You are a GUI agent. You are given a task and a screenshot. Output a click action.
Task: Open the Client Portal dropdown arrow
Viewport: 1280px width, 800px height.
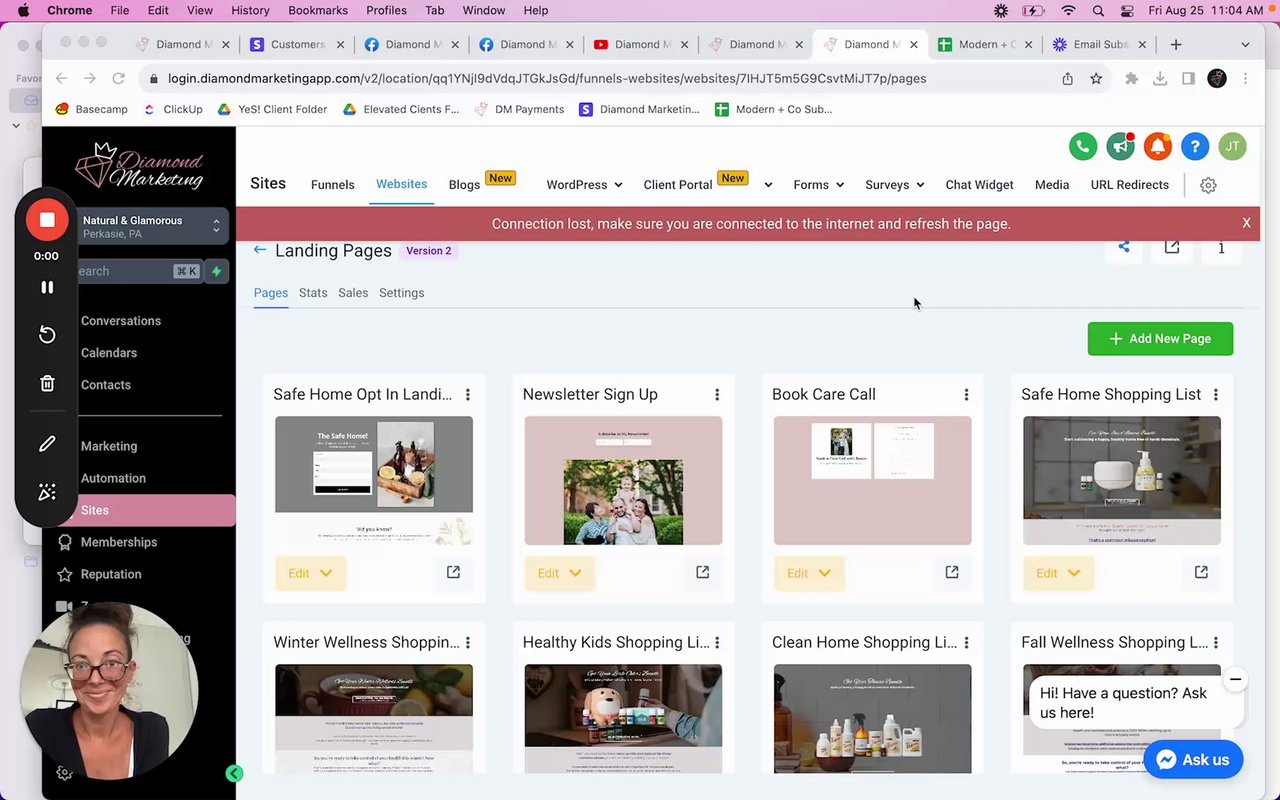click(x=768, y=185)
